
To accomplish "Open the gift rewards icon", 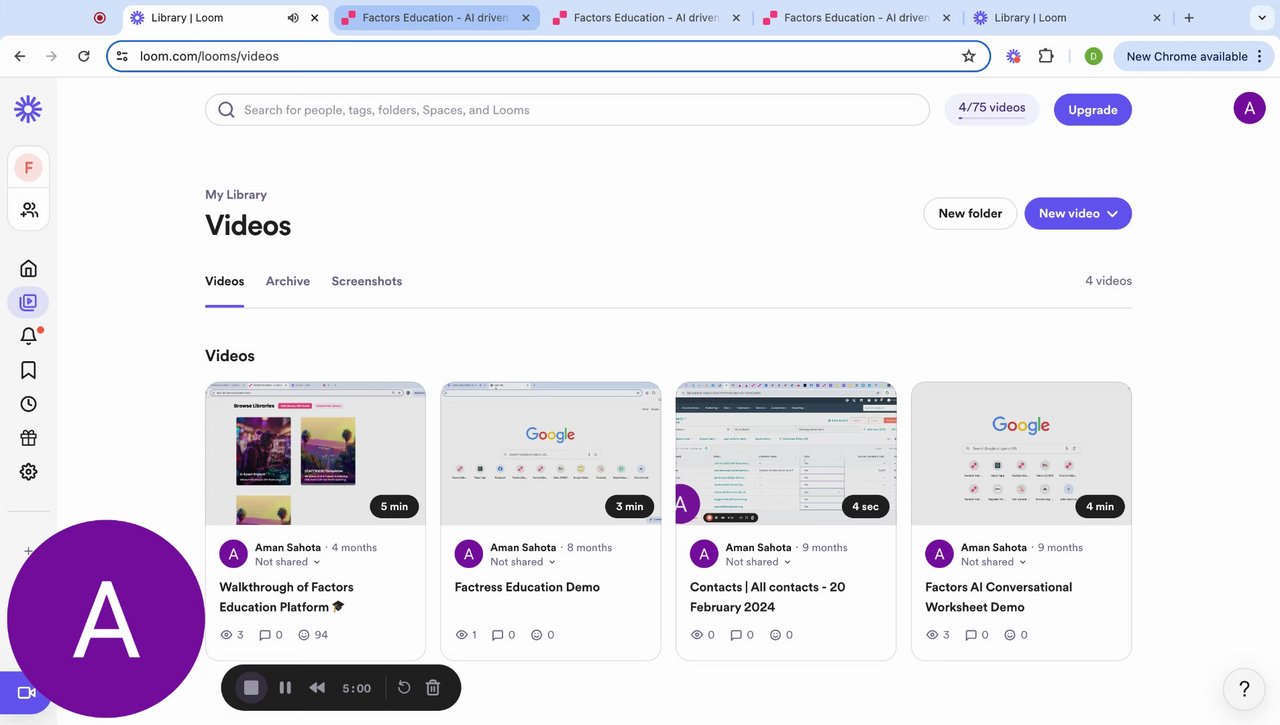I will [x=28, y=438].
